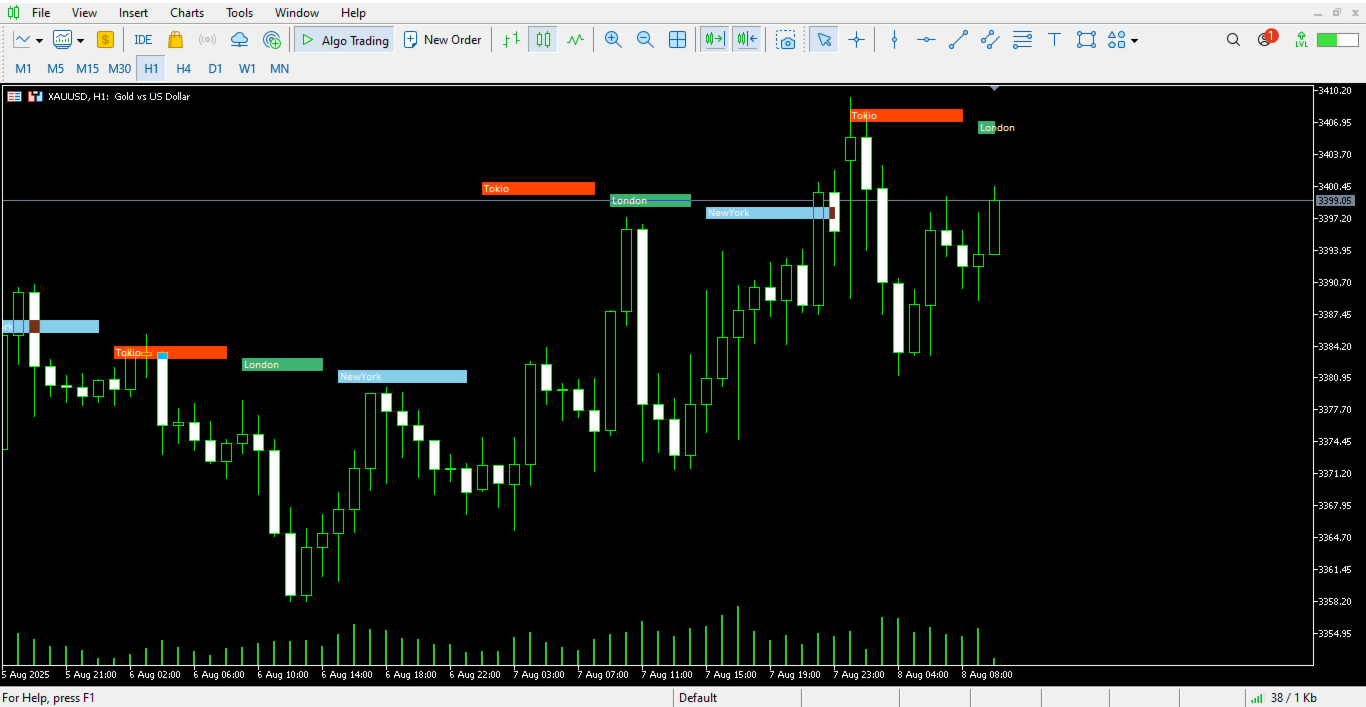Switch timeframe to M15

[87, 69]
